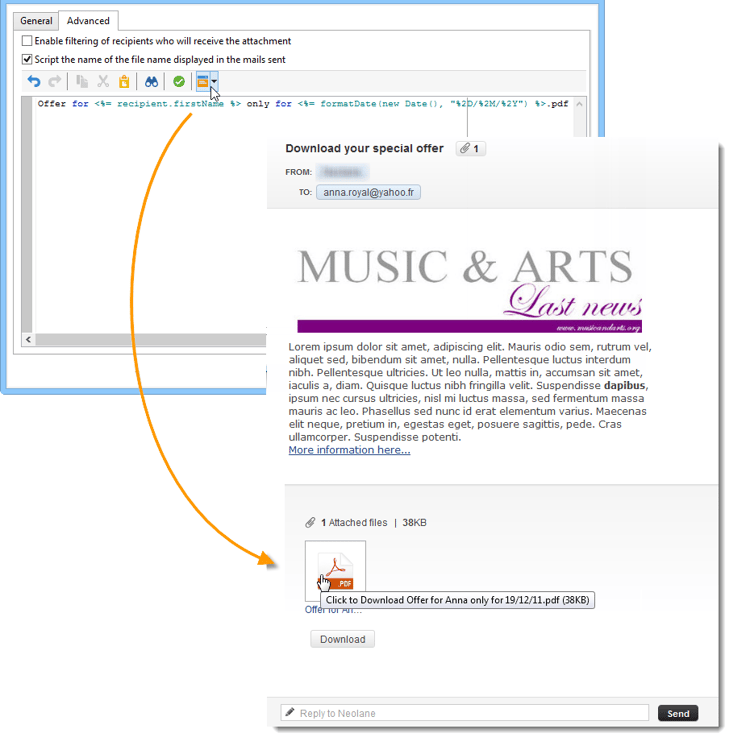Enable filtering of recipients checkbox
Image resolution: width=750 pixels, height=754 pixels.
coord(27,41)
